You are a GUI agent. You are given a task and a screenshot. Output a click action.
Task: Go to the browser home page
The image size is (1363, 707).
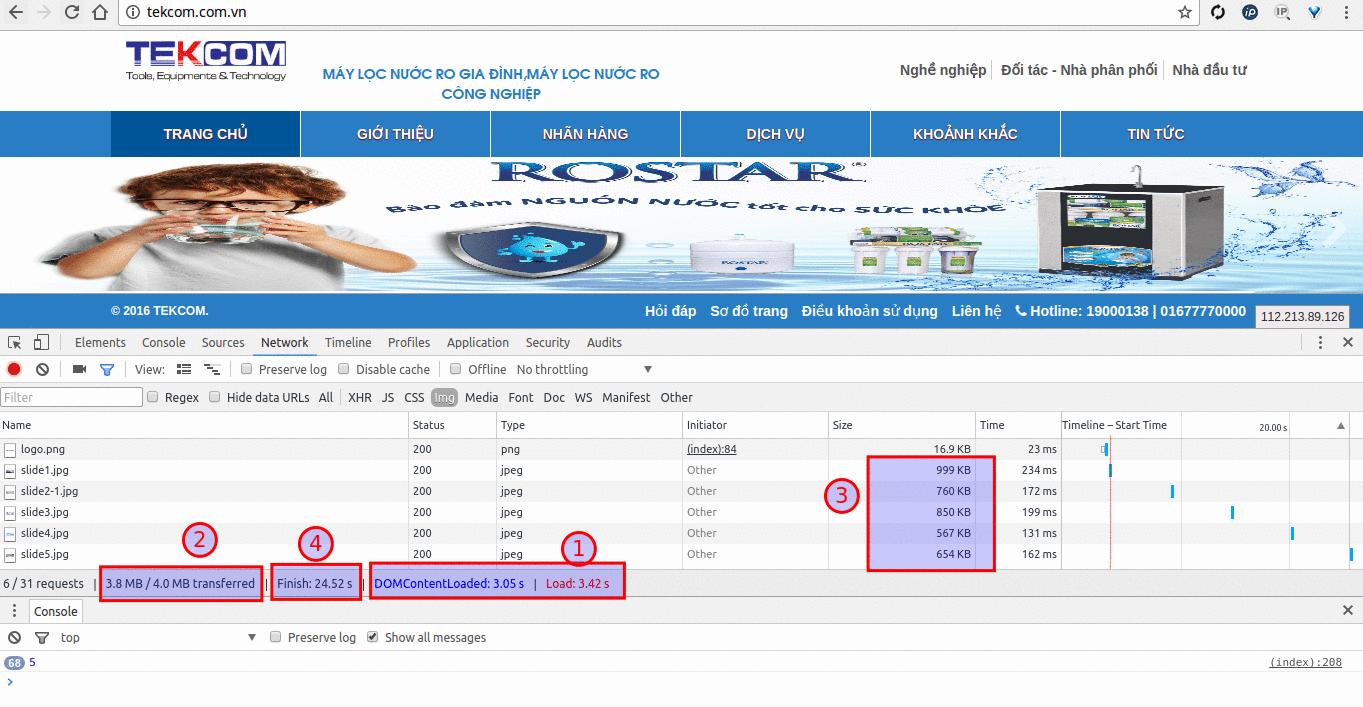click(99, 13)
